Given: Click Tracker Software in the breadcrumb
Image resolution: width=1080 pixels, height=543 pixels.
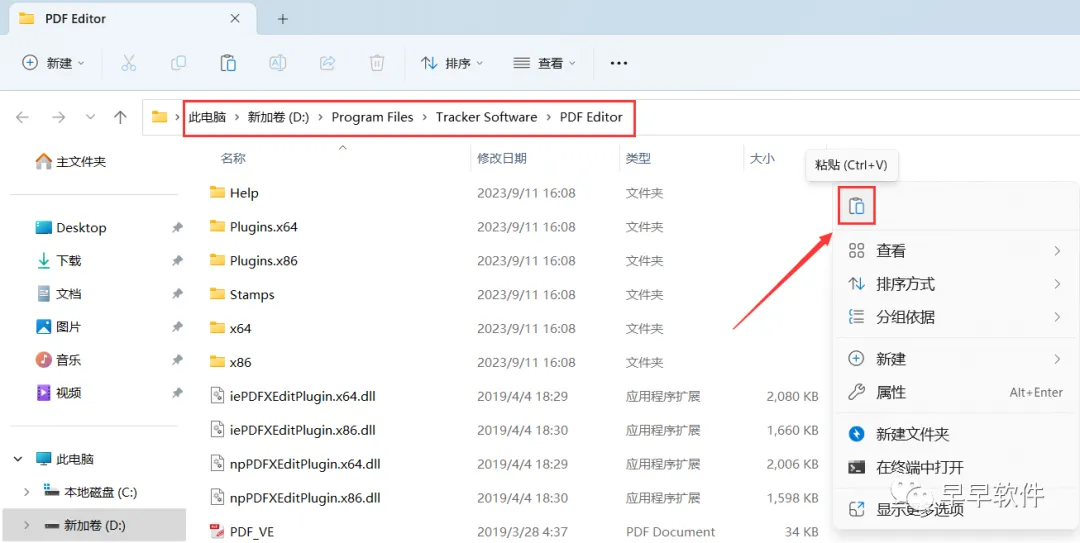Looking at the screenshot, I should tap(486, 117).
